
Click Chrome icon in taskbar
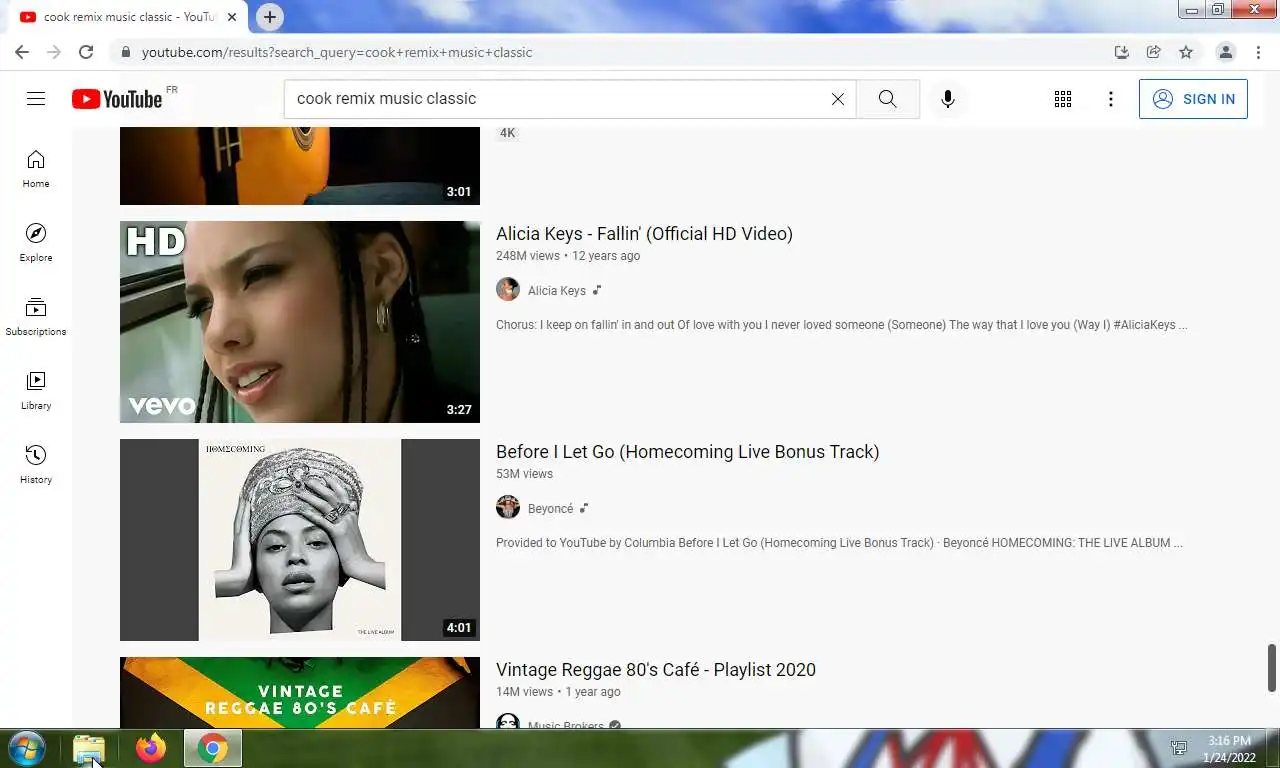pos(213,748)
